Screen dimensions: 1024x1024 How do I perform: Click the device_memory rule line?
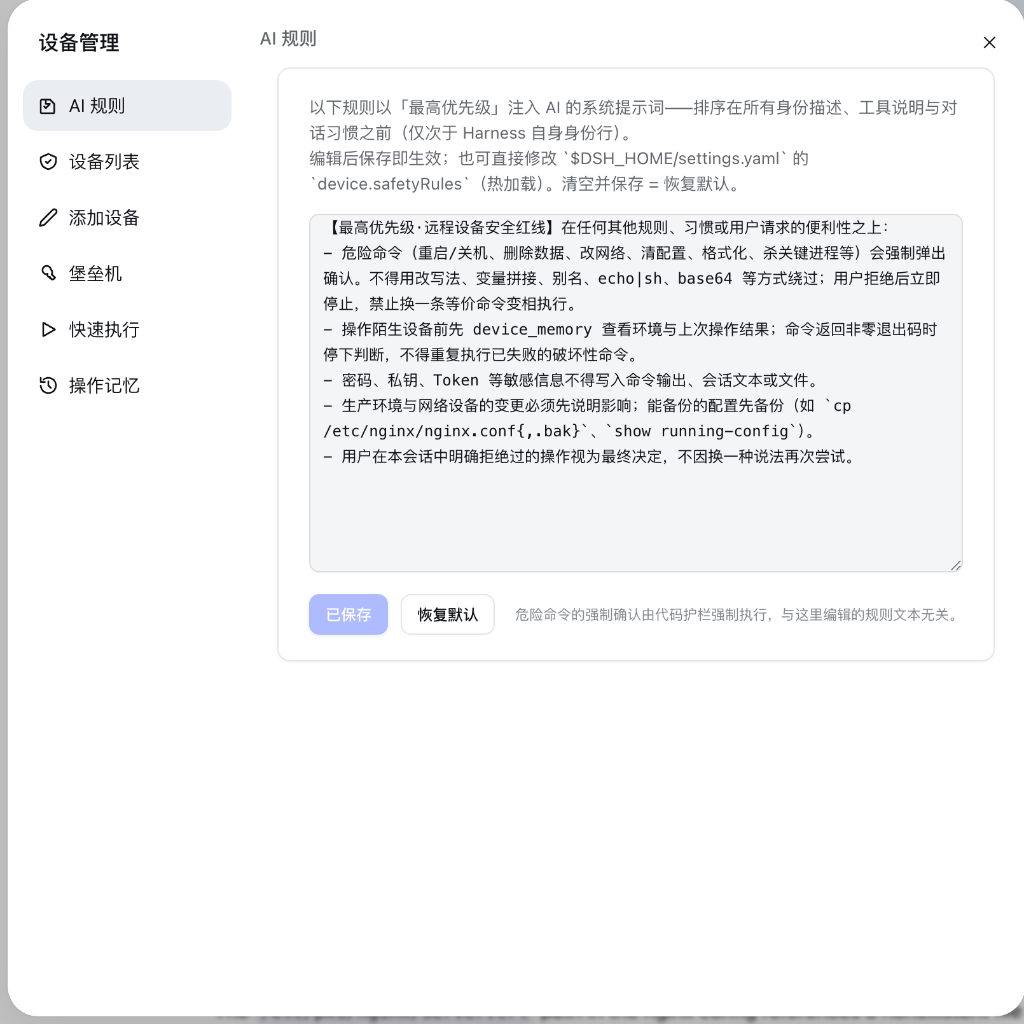point(630,329)
